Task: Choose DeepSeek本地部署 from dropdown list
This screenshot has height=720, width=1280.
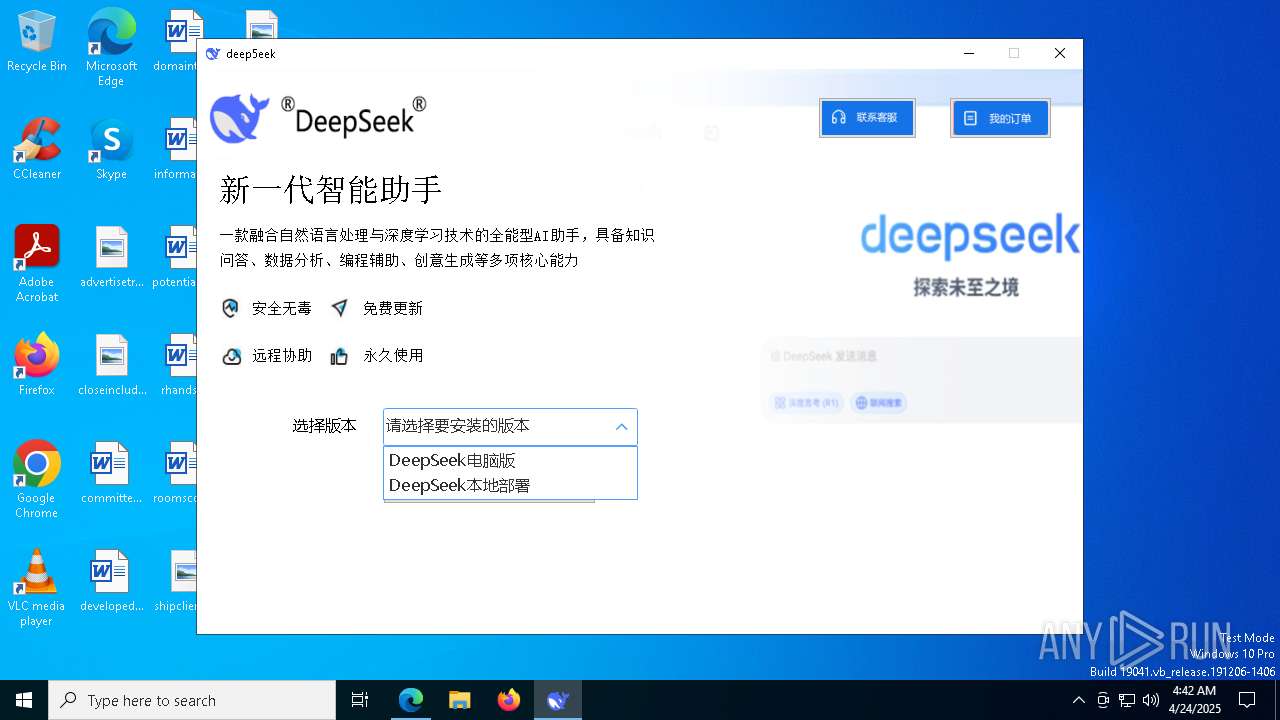Action: 510,485
